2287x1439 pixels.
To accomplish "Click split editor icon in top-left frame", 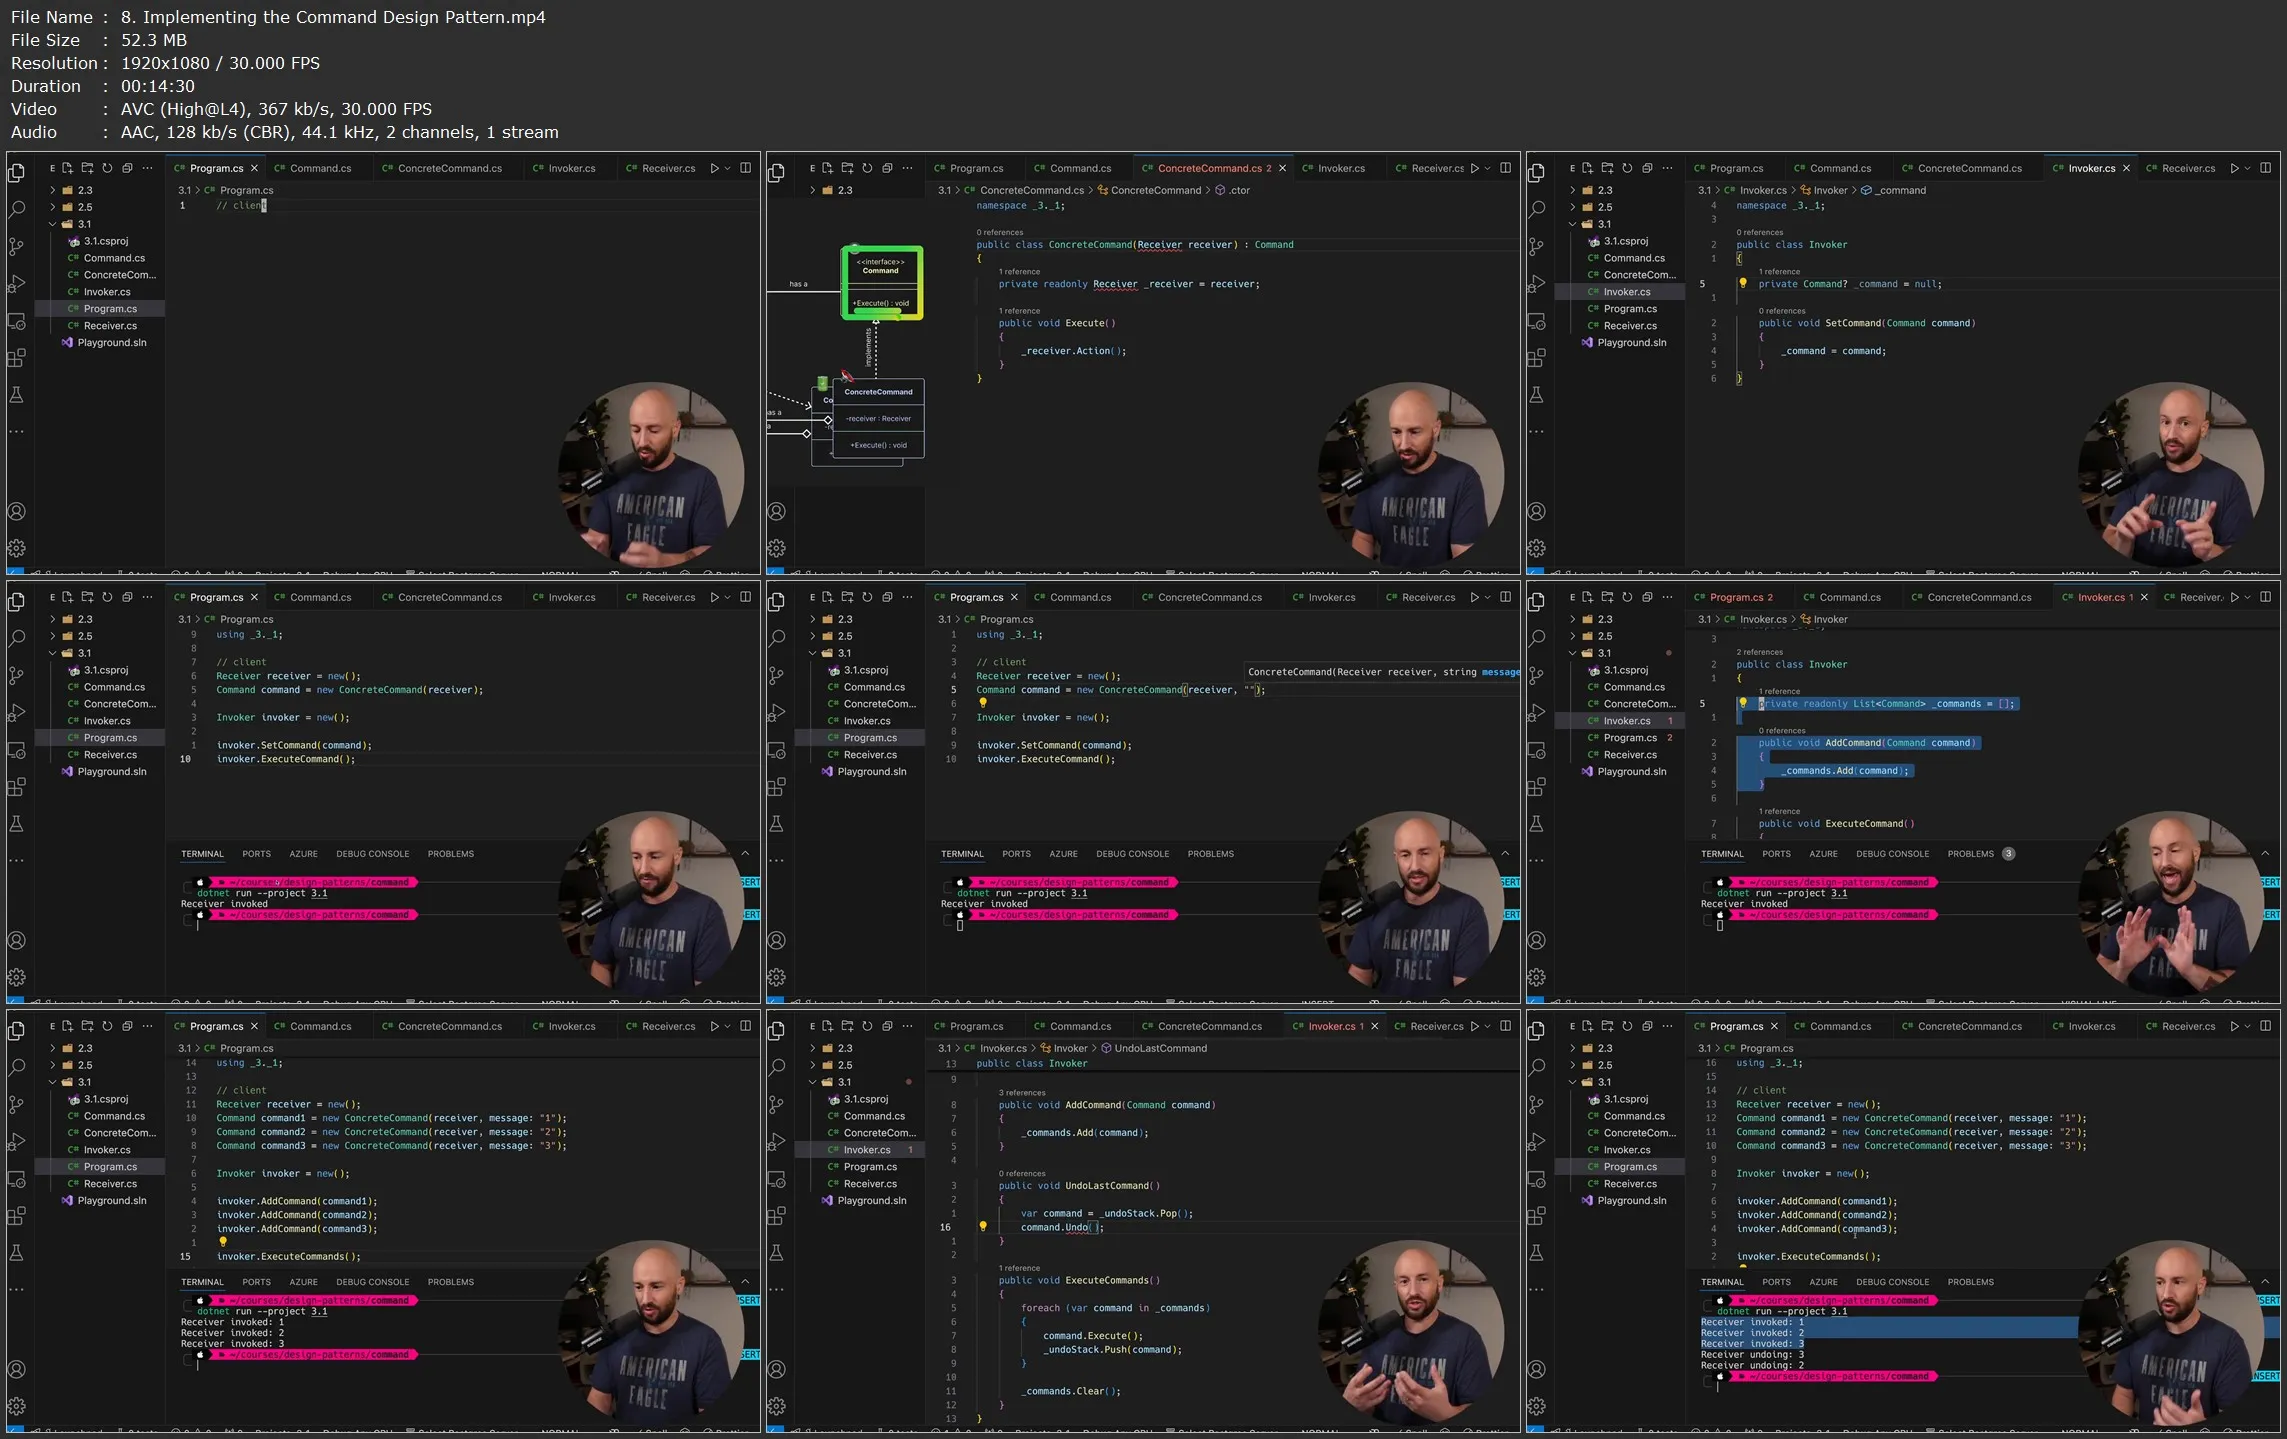I will (745, 168).
